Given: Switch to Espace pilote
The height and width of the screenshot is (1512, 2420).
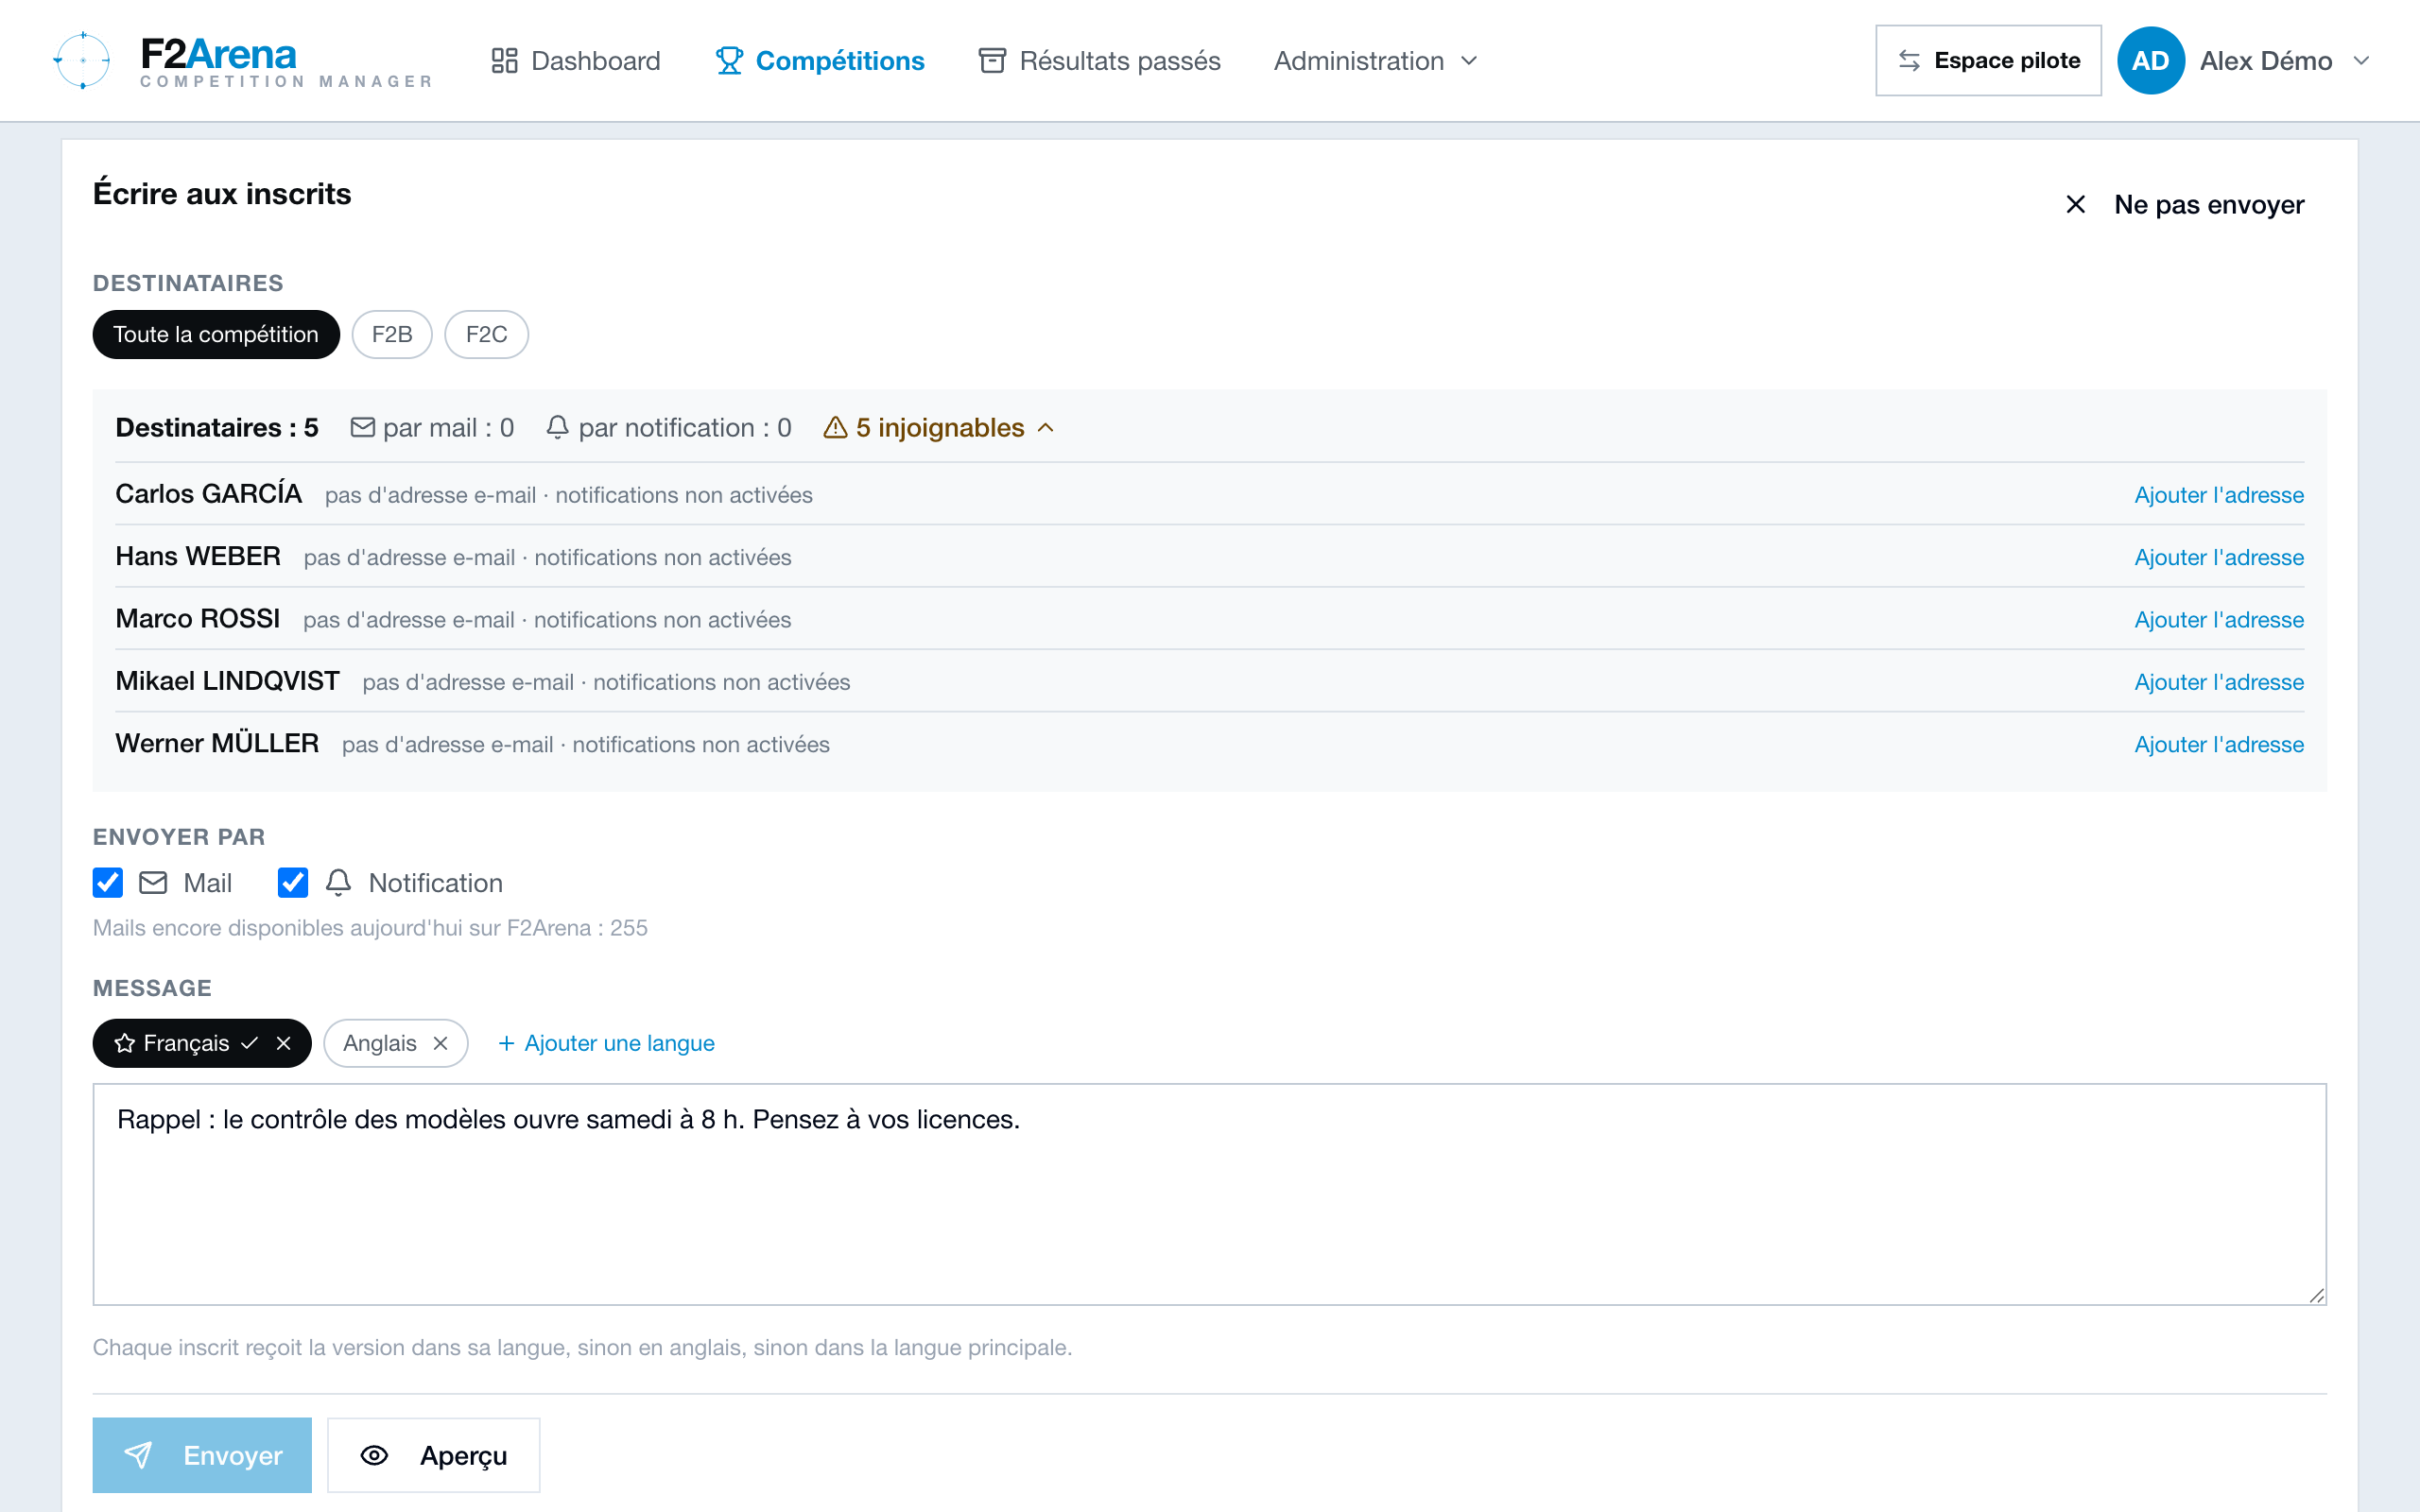Looking at the screenshot, I should click(x=1988, y=61).
